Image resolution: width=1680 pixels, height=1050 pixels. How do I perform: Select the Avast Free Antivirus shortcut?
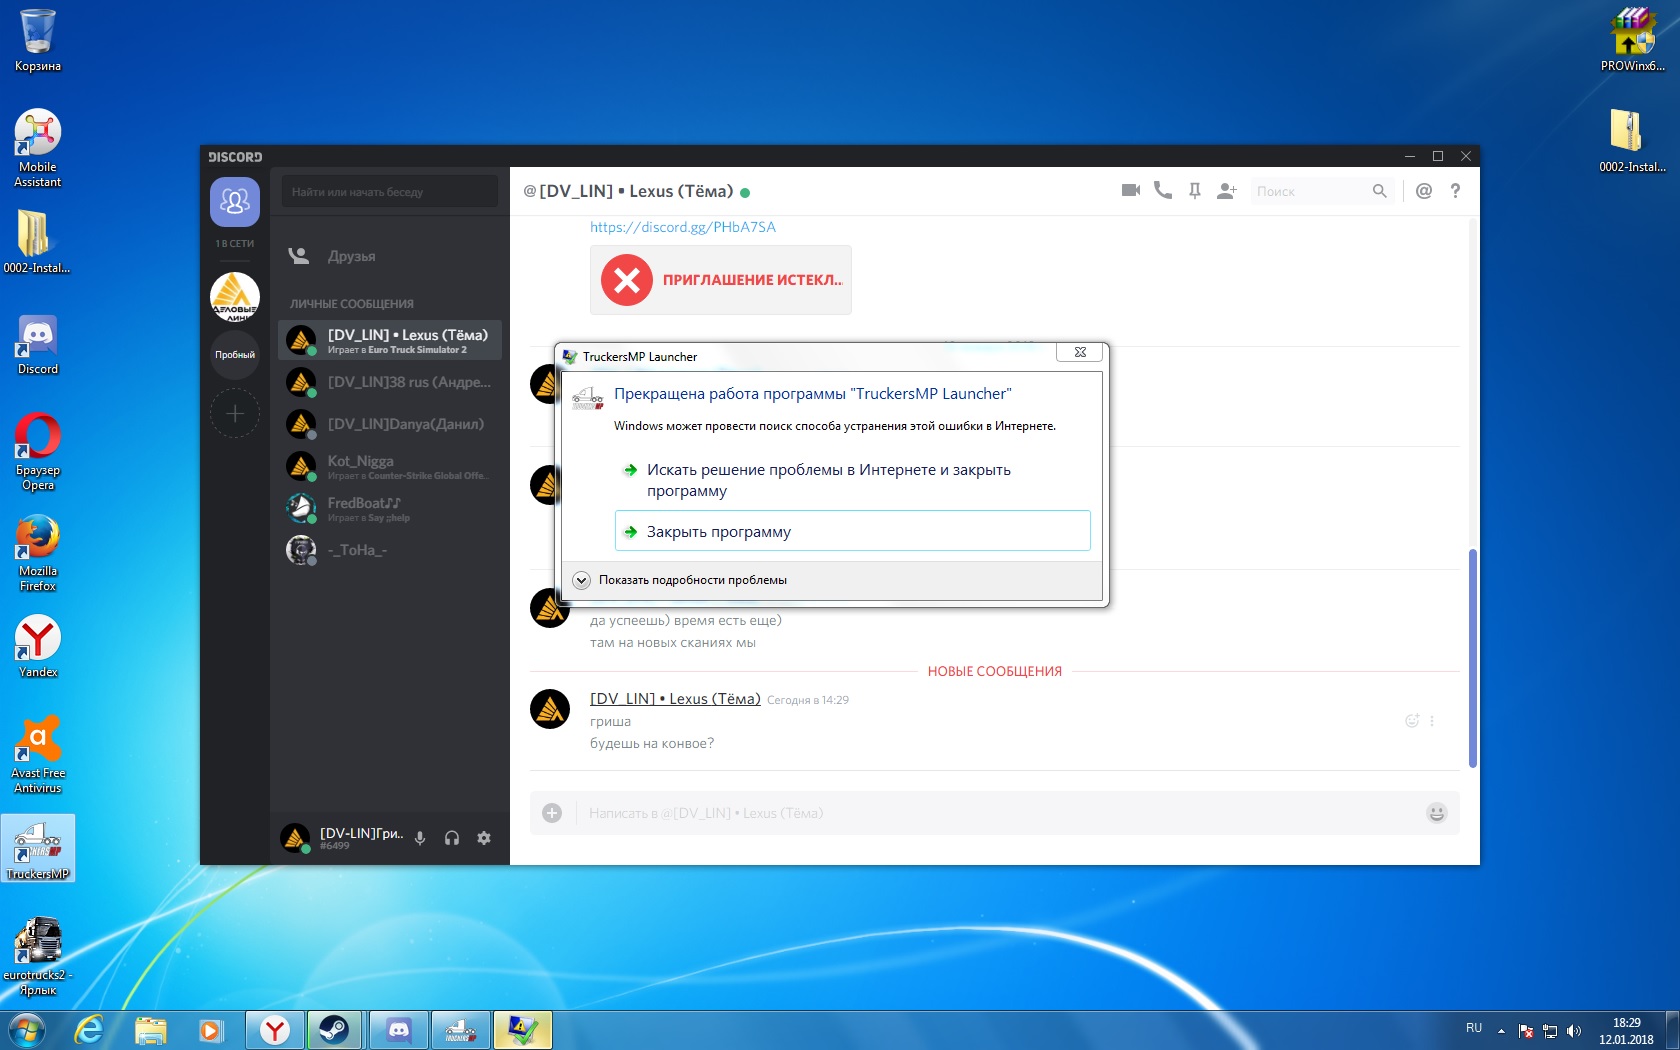point(37,755)
